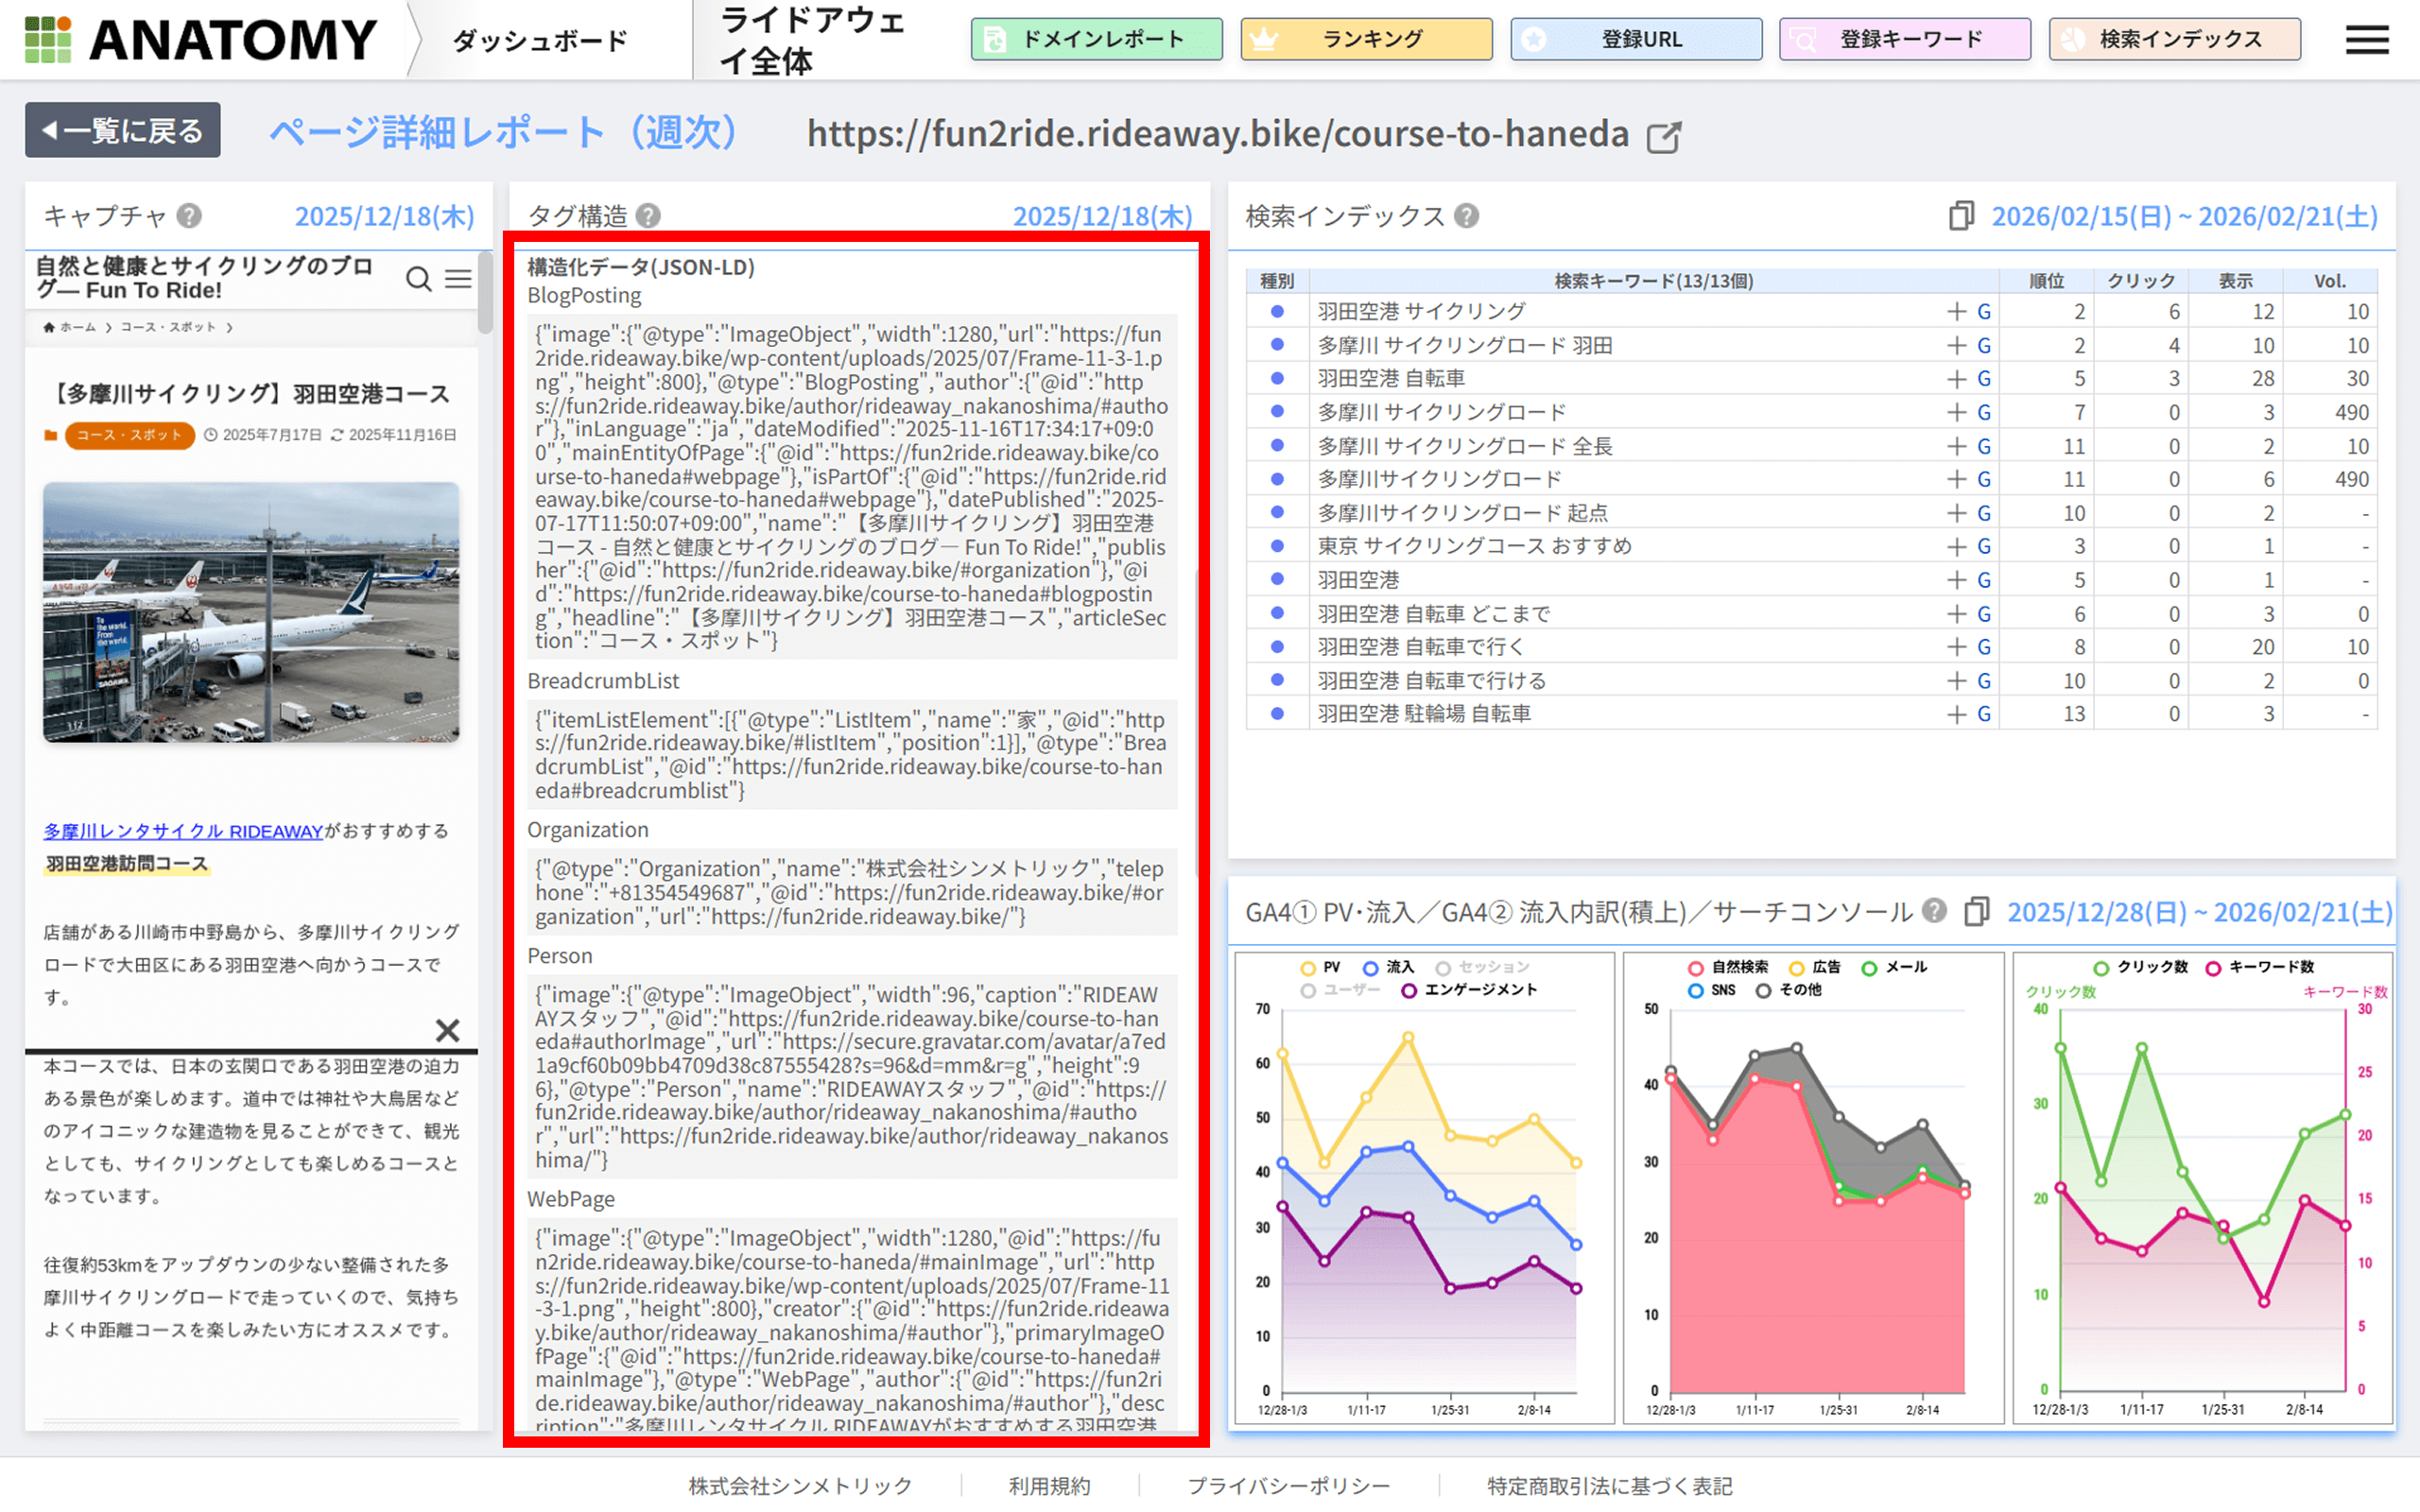Toggle the ユーザー legend in PV chart

1340,990
